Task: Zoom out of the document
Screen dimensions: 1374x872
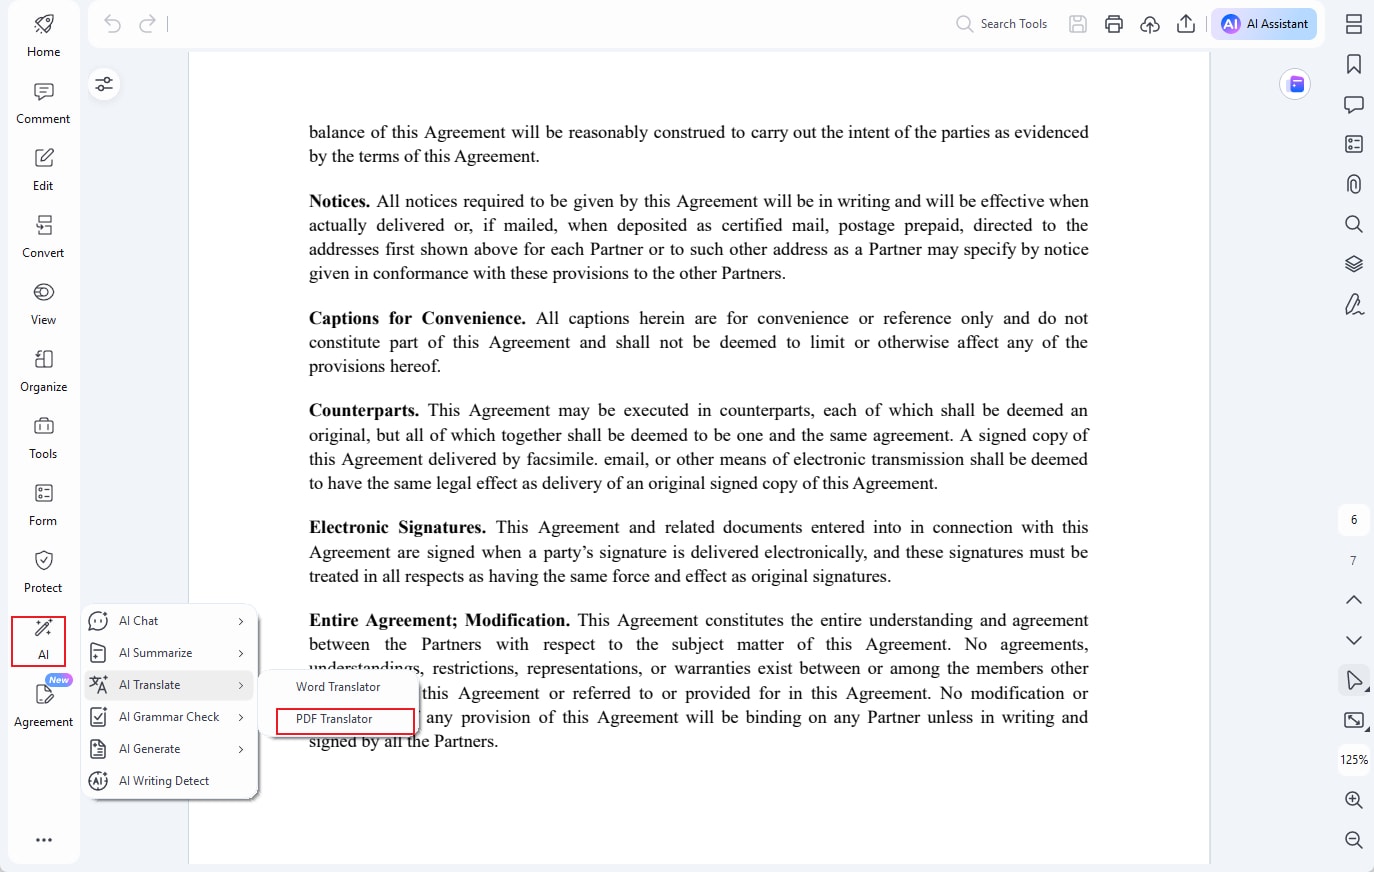Action: [1354, 840]
